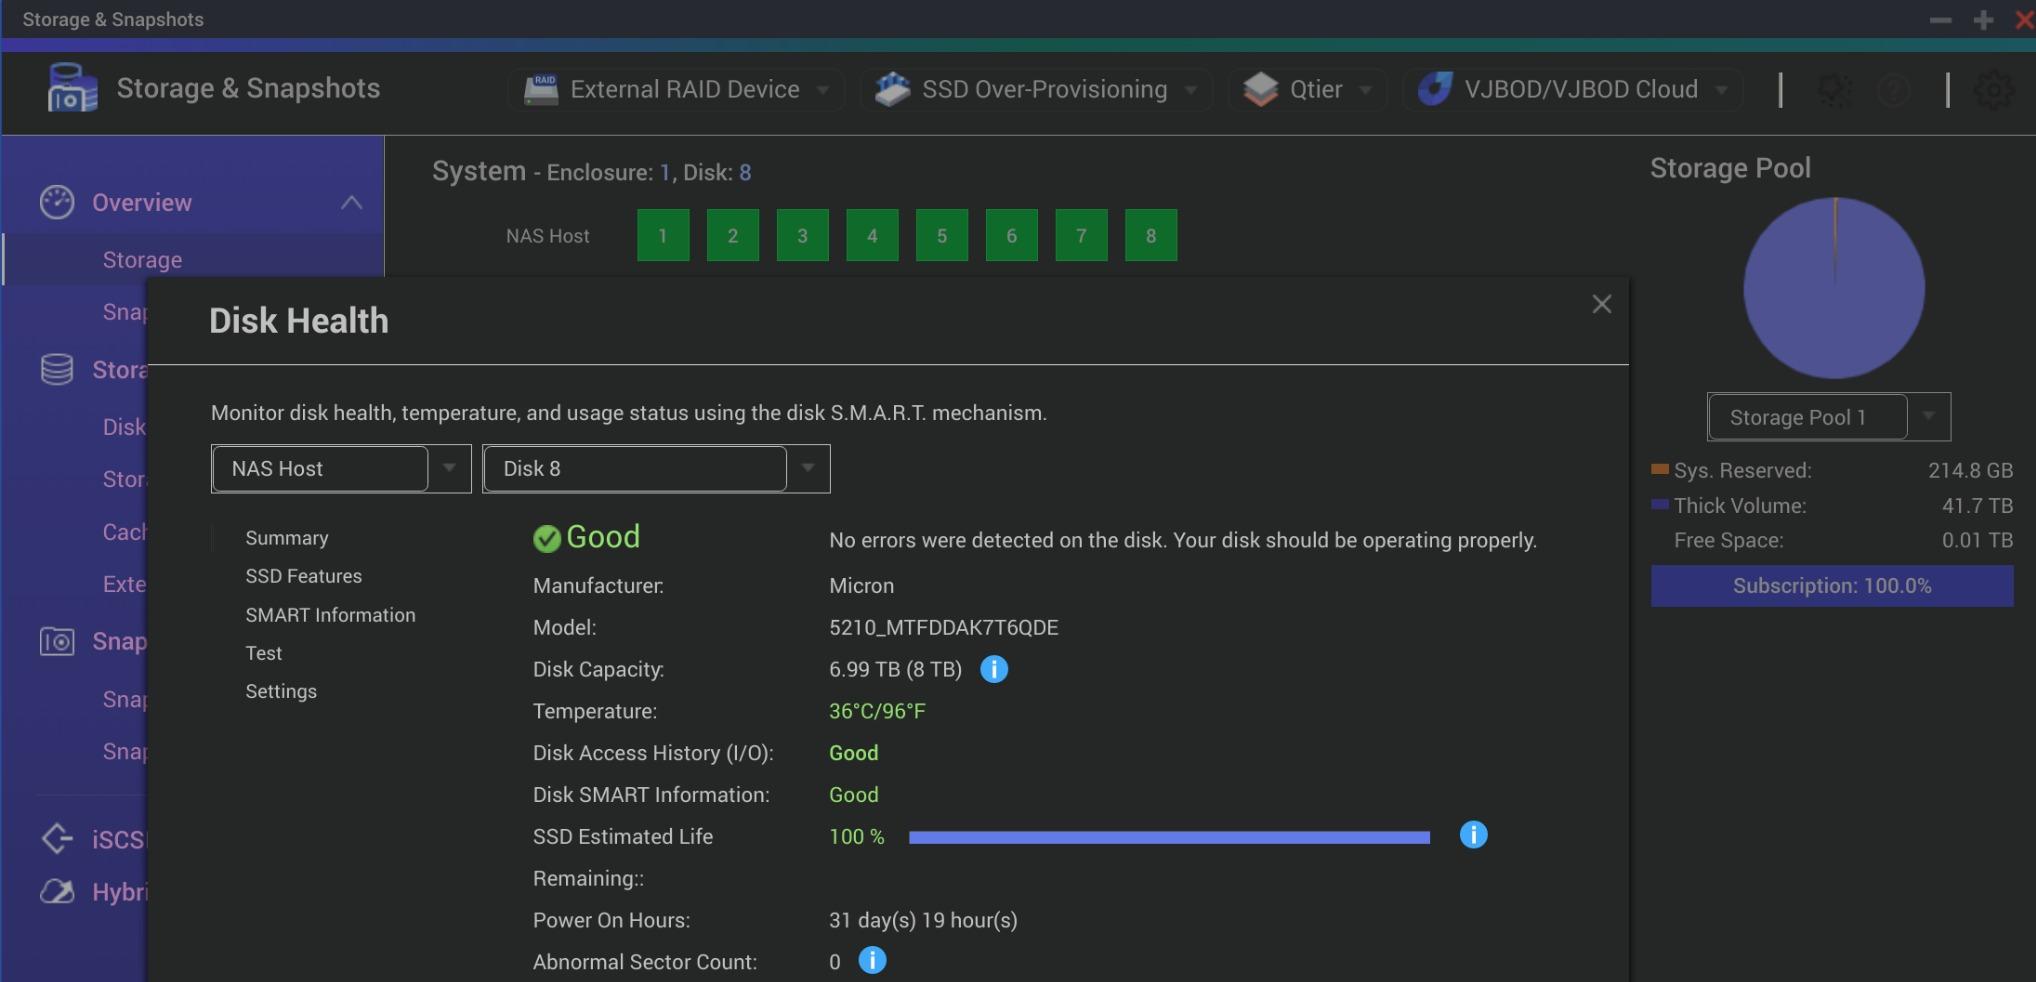Click the iSCSI sidebar icon
This screenshot has height=982, width=2036.
coord(57,838)
